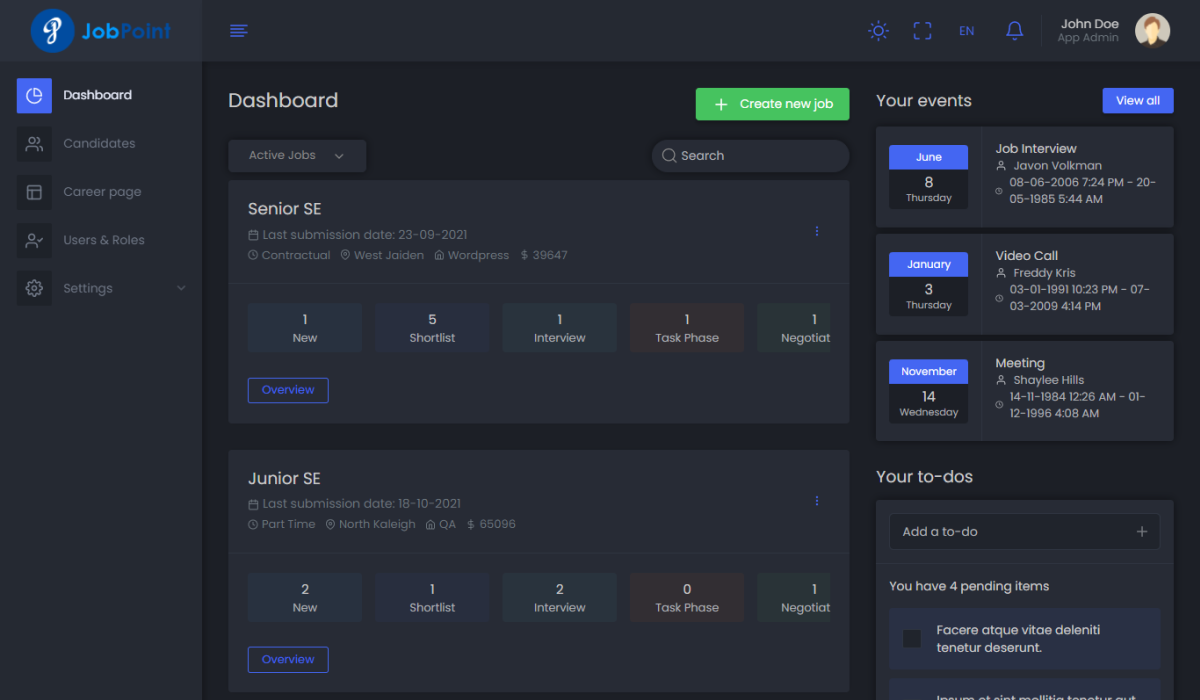Open Senior SE three-dot options menu

coord(817,232)
